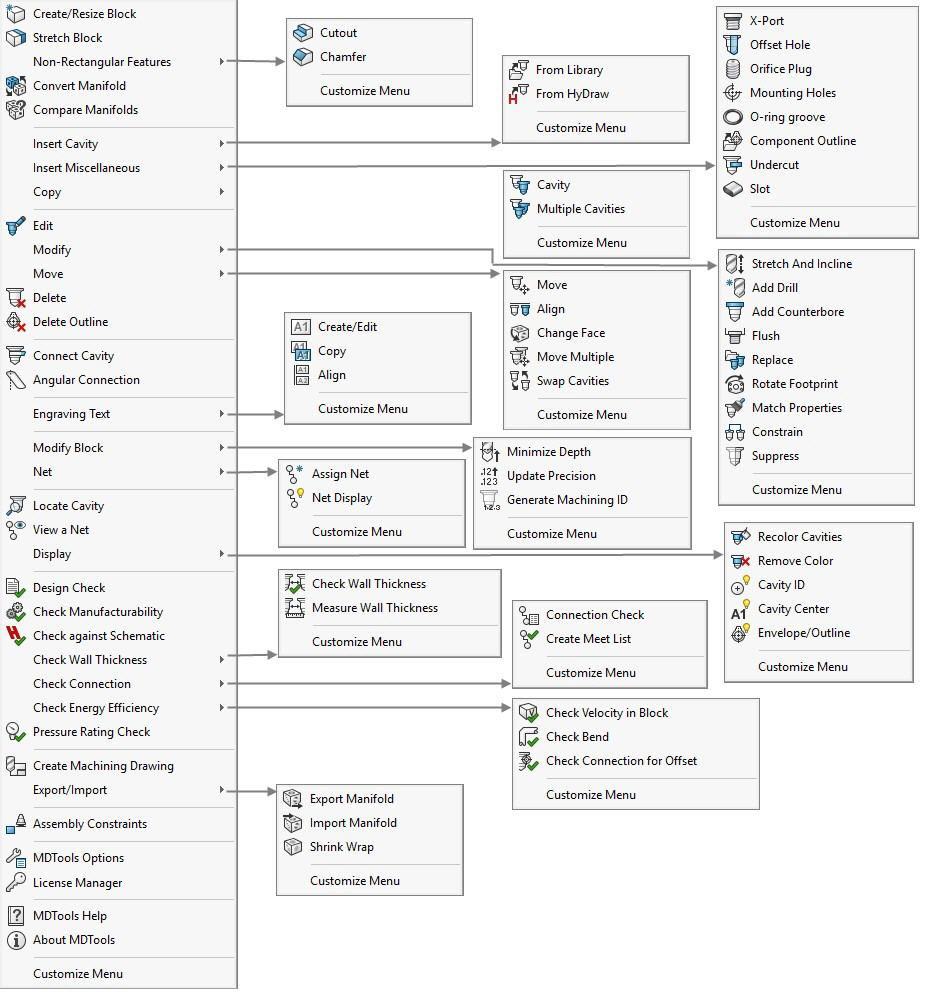The image size is (931, 998).
Task: Click the Chamfer icon
Action: point(303,57)
